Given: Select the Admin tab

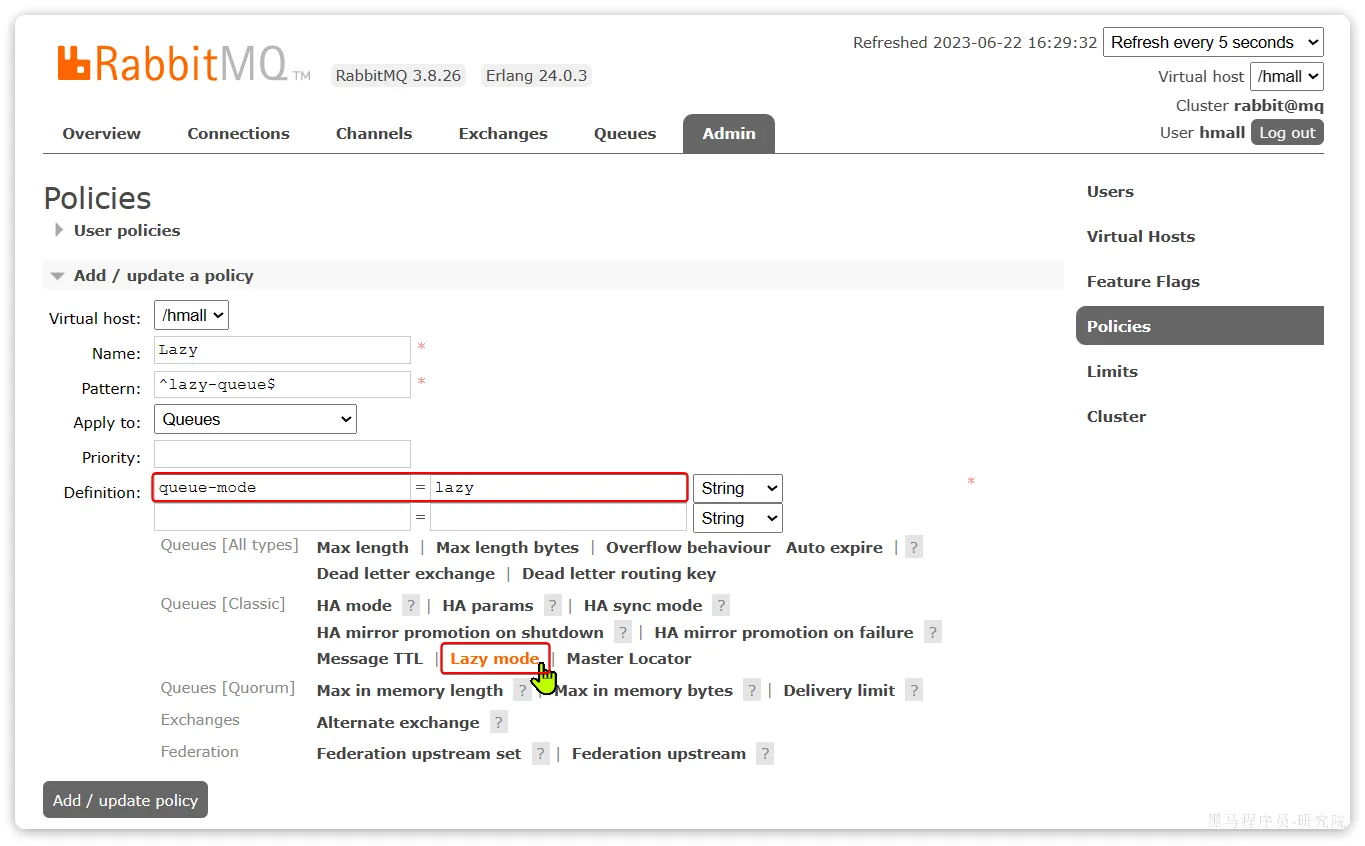Looking at the screenshot, I should point(729,133).
